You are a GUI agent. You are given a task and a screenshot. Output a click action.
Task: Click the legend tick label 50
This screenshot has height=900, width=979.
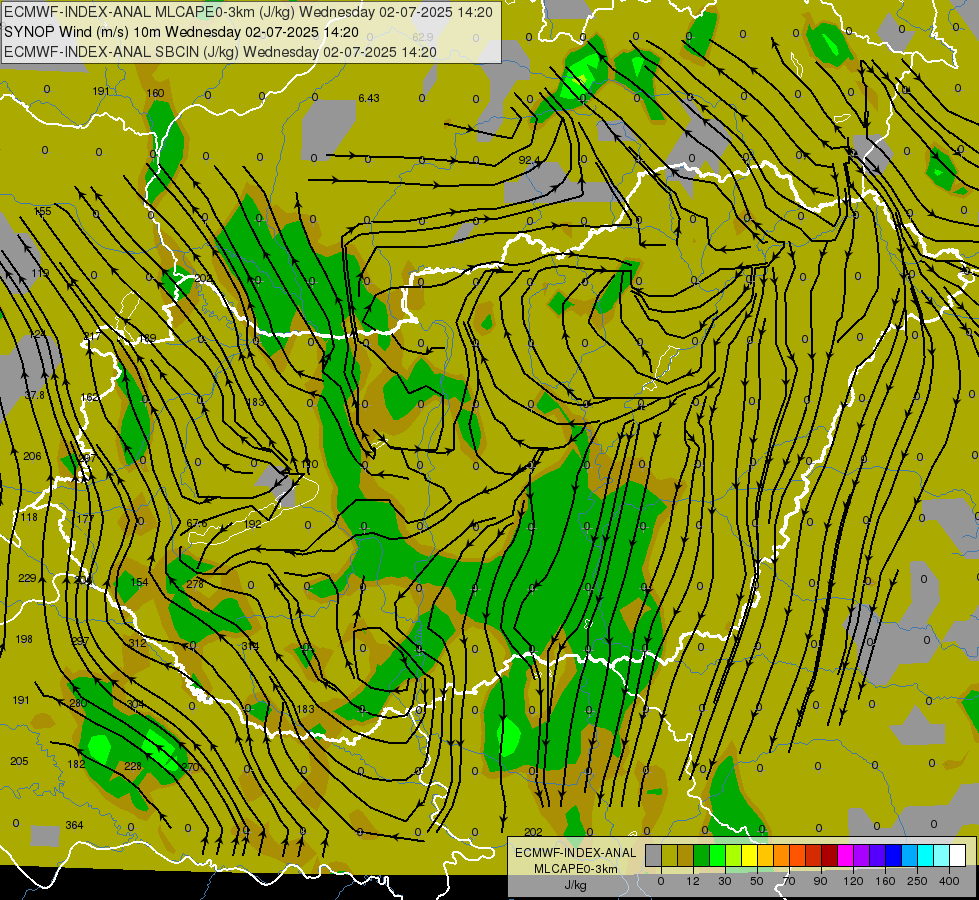[757, 881]
